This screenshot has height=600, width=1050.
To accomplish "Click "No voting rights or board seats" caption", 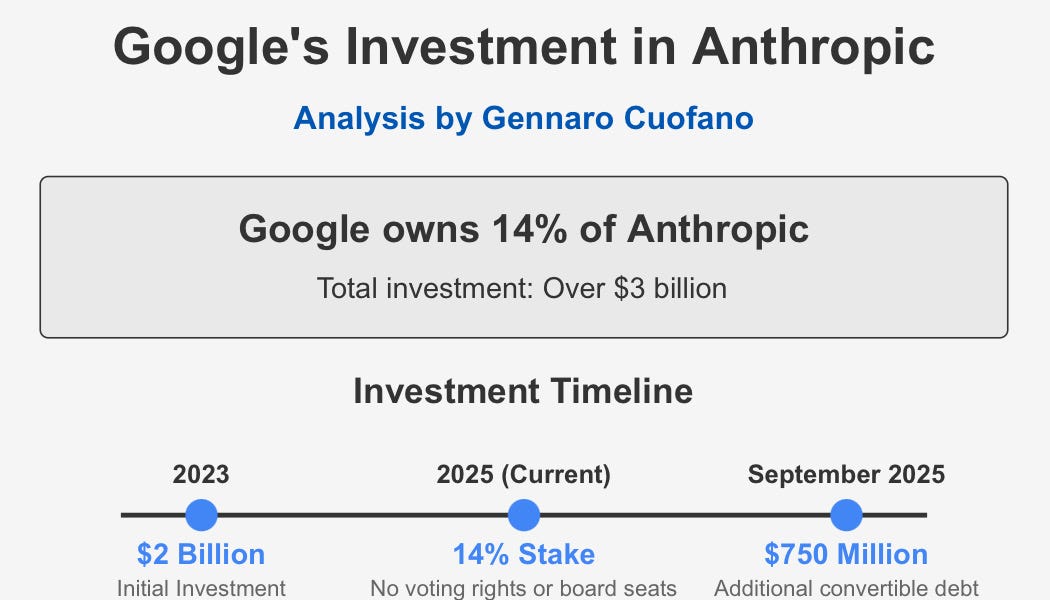I will pos(524,589).
